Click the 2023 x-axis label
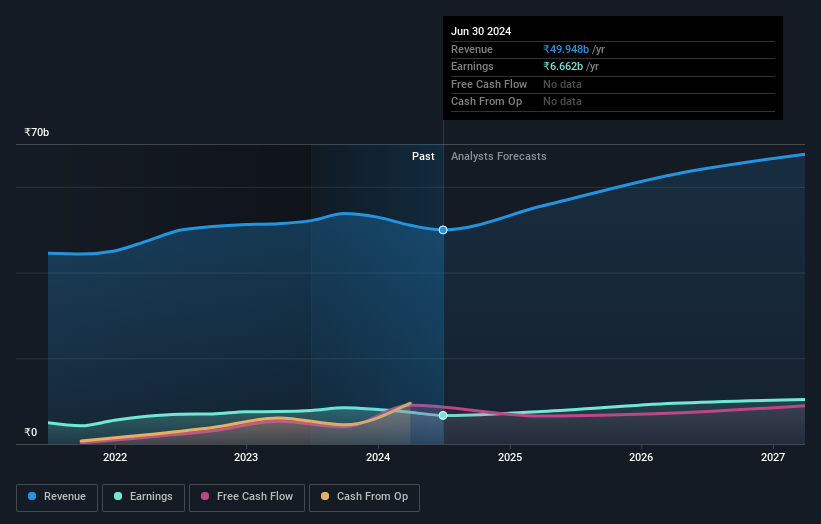The width and height of the screenshot is (821, 524). (246, 458)
